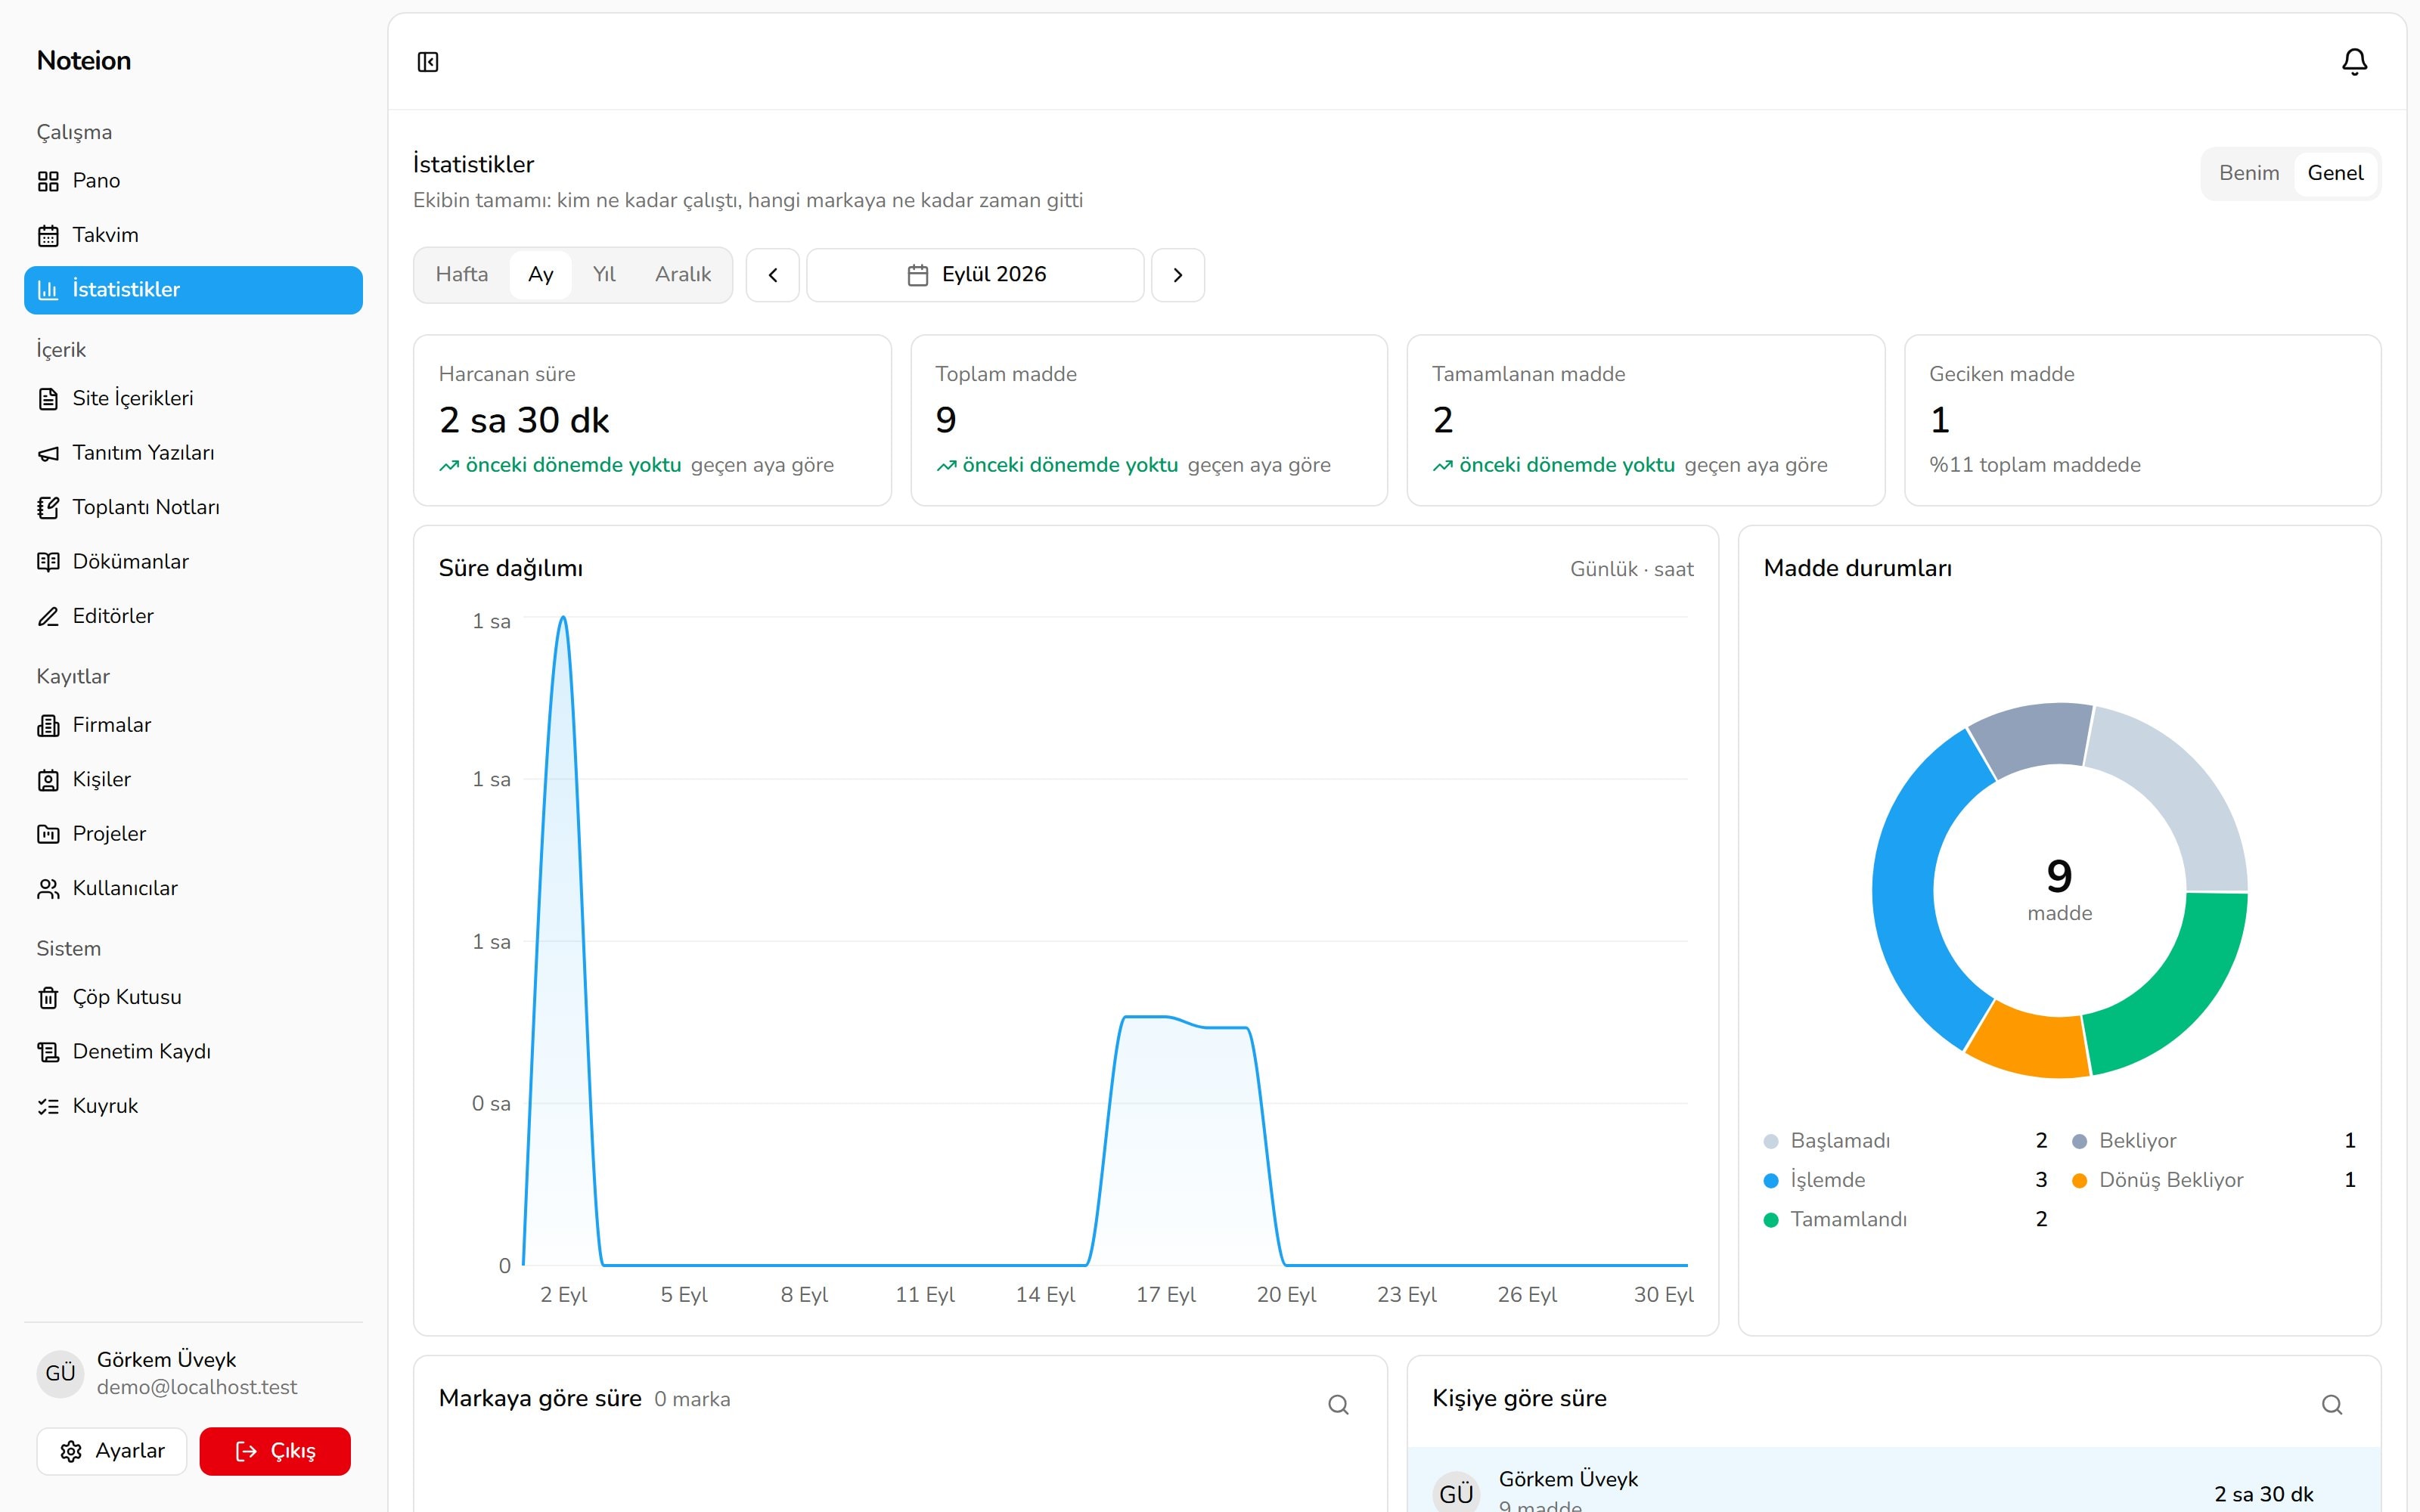This screenshot has height=1512, width=2420.
Task: Click the Toplantı Notları notebook icon
Action: 48,508
